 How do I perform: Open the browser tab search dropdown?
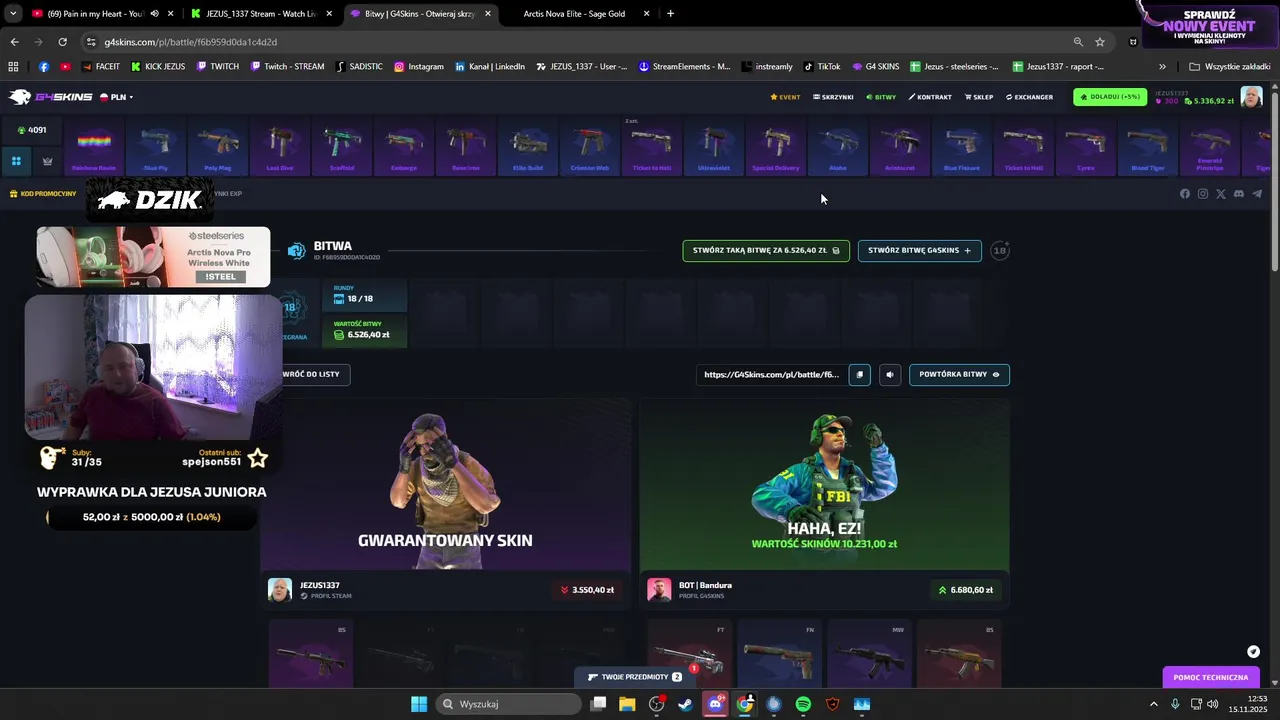pos(13,14)
